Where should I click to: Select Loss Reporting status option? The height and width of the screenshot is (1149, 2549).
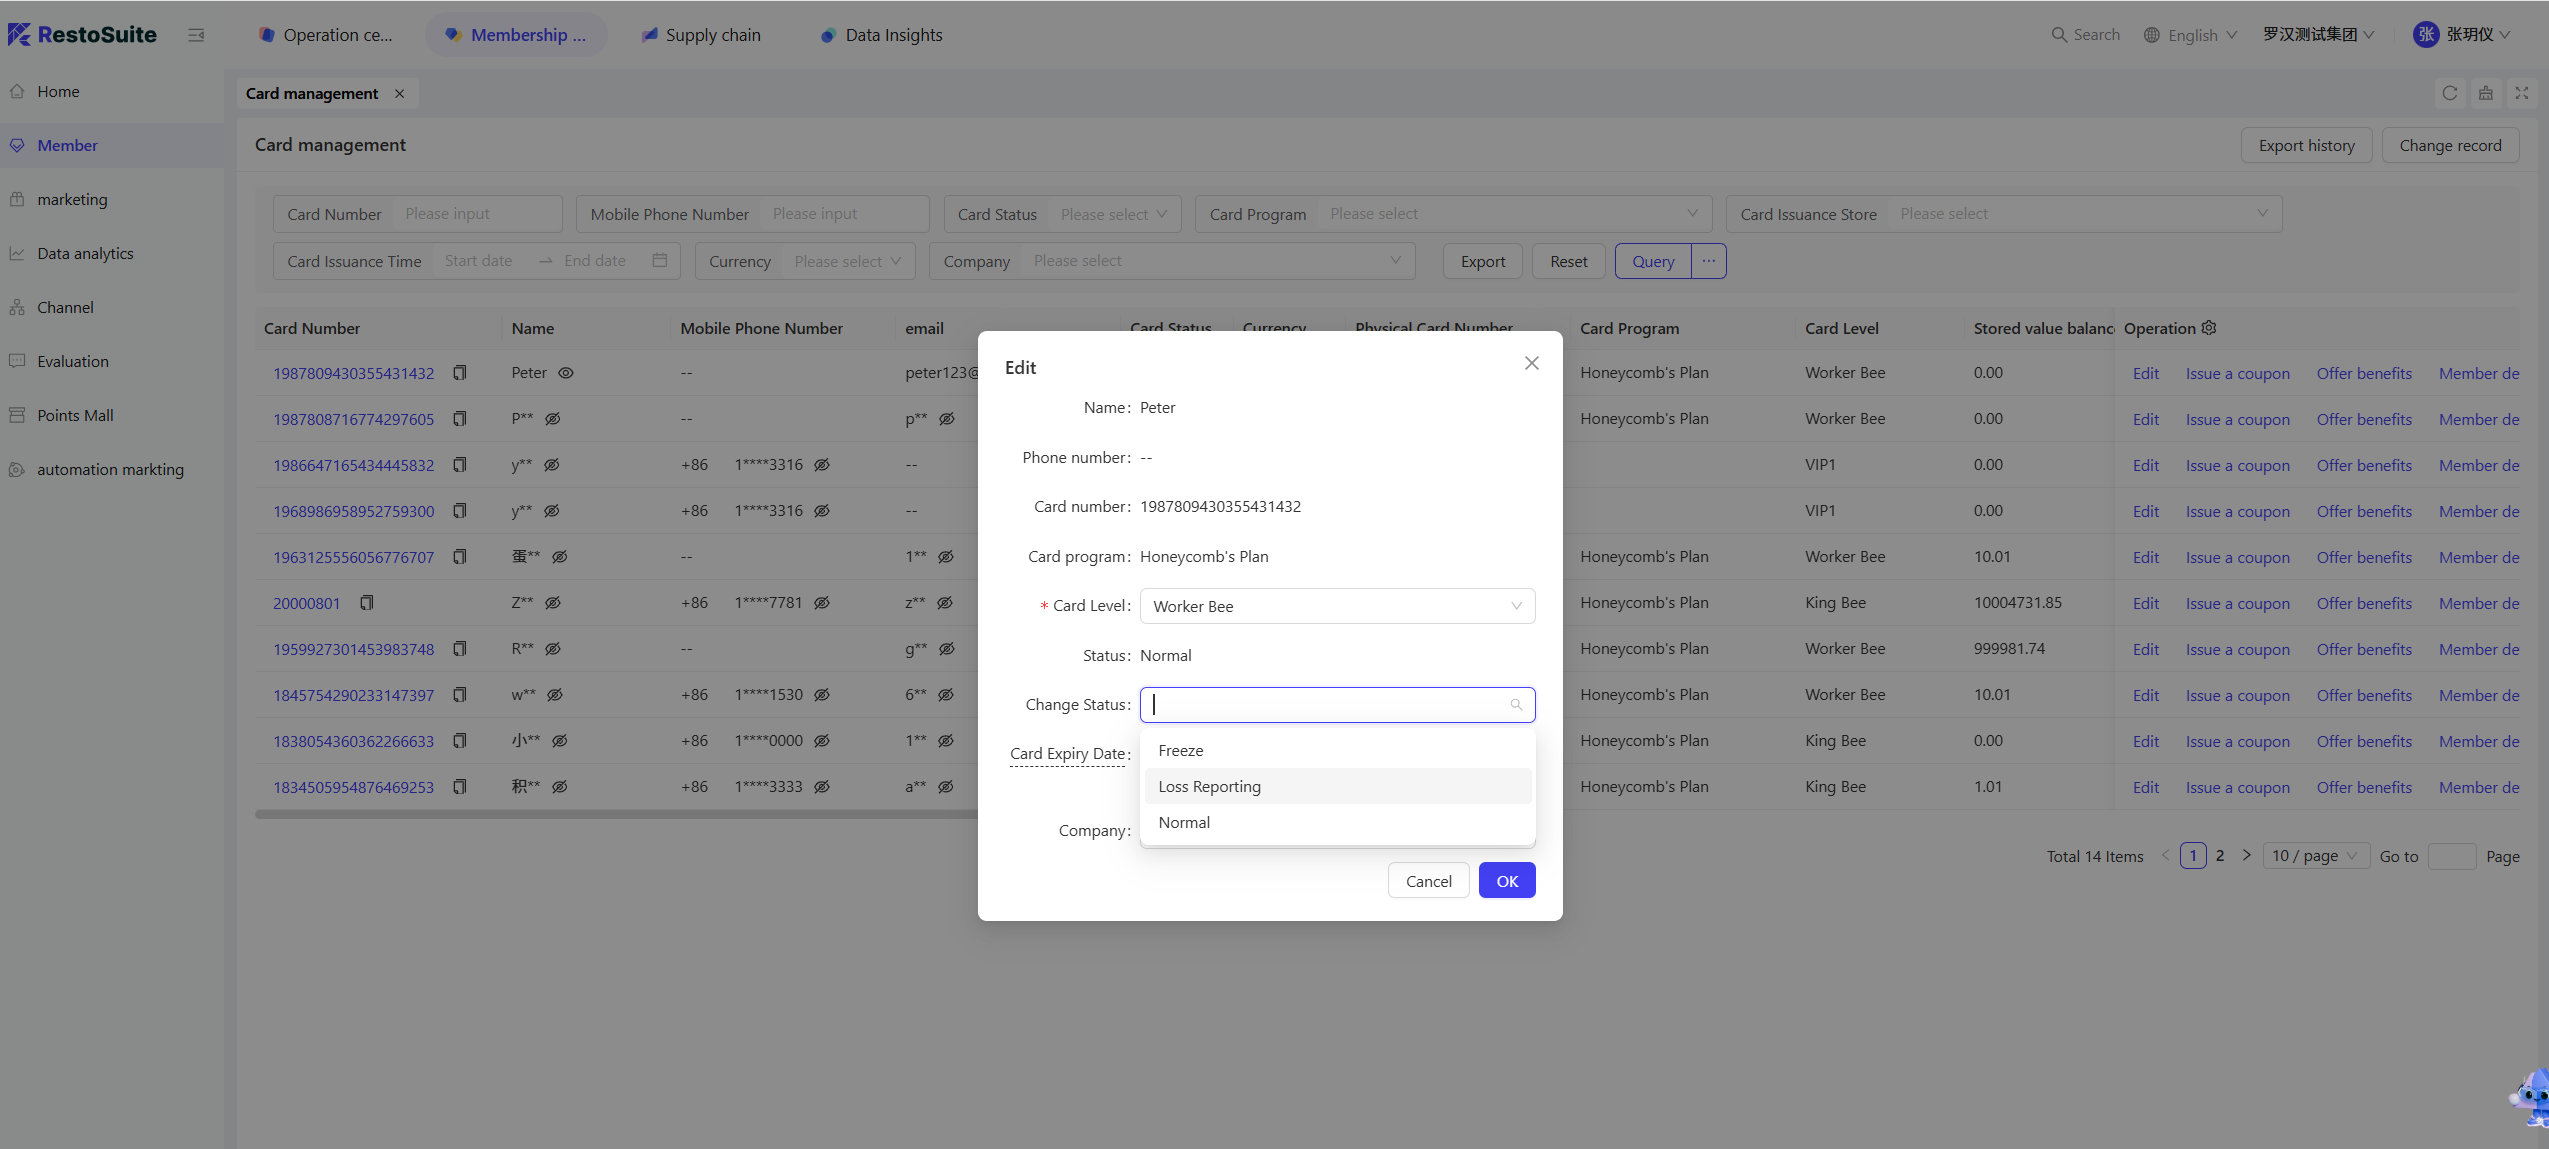(x=1210, y=786)
